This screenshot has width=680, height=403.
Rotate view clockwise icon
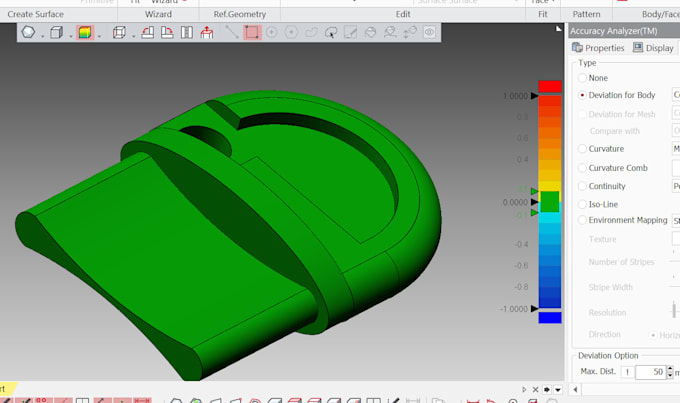pos(167,33)
